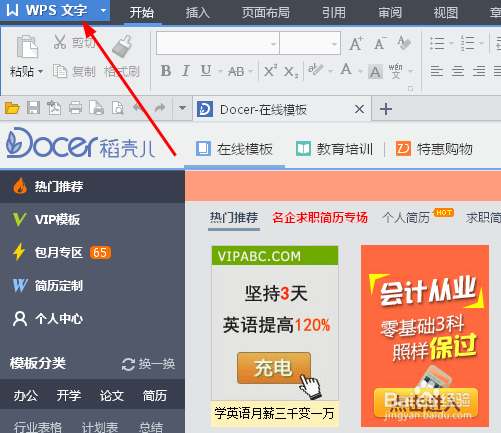Open quick access toolbar customize dropdown
501x433 pixels.
pos(182,108)
